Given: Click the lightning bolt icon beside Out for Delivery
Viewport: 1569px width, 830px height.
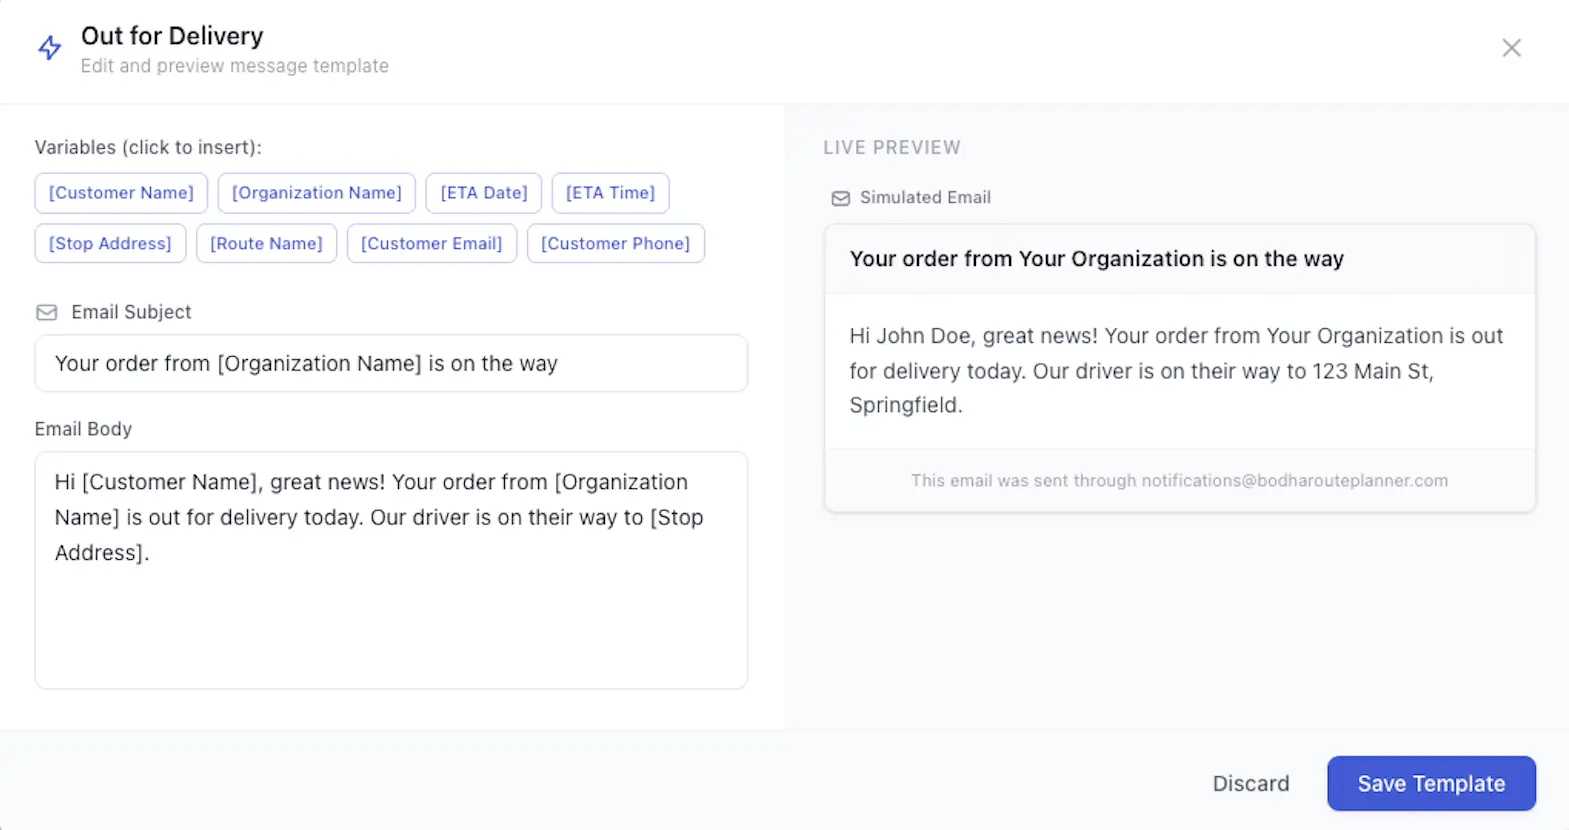Looking at the screenshot, I should pyautogui.click(x=50, y=48).
